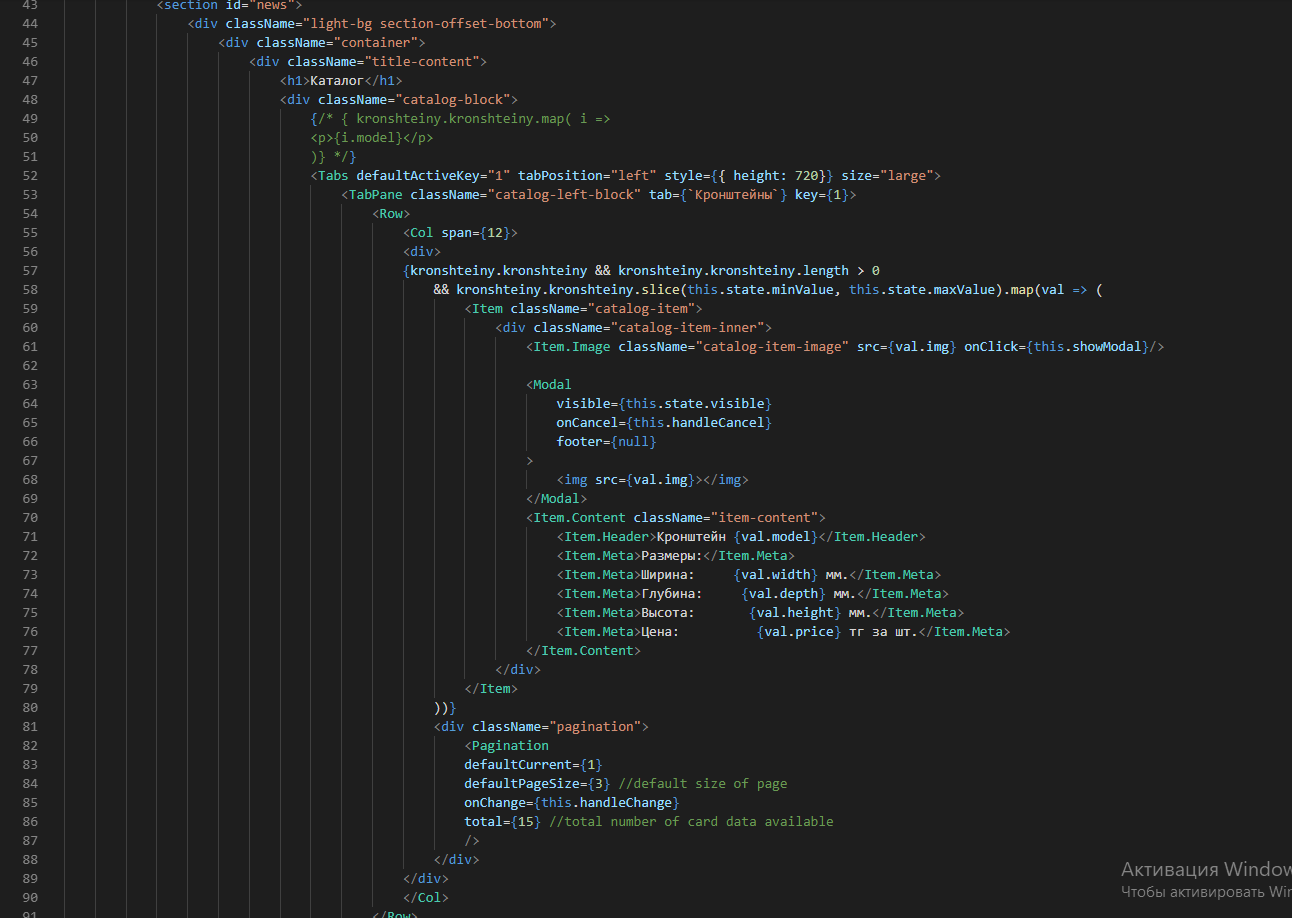This screenshot has height=918, width=1292.
Task: Click the Col span={12} tag
Action: coord(460,232)
